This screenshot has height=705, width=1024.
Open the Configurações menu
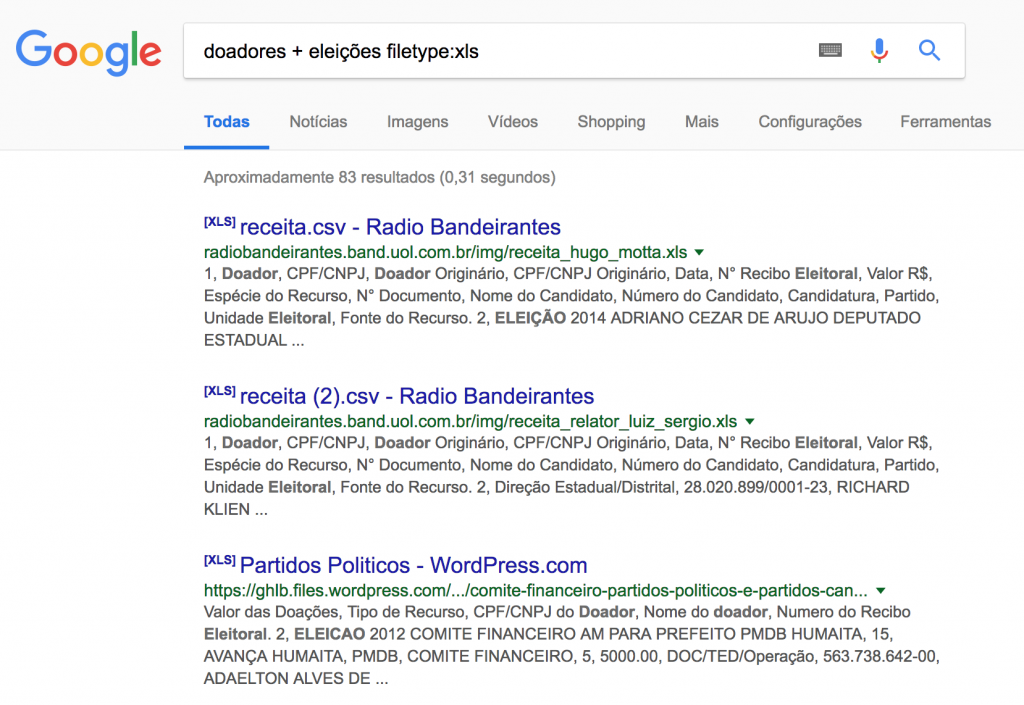click(809, 122)
